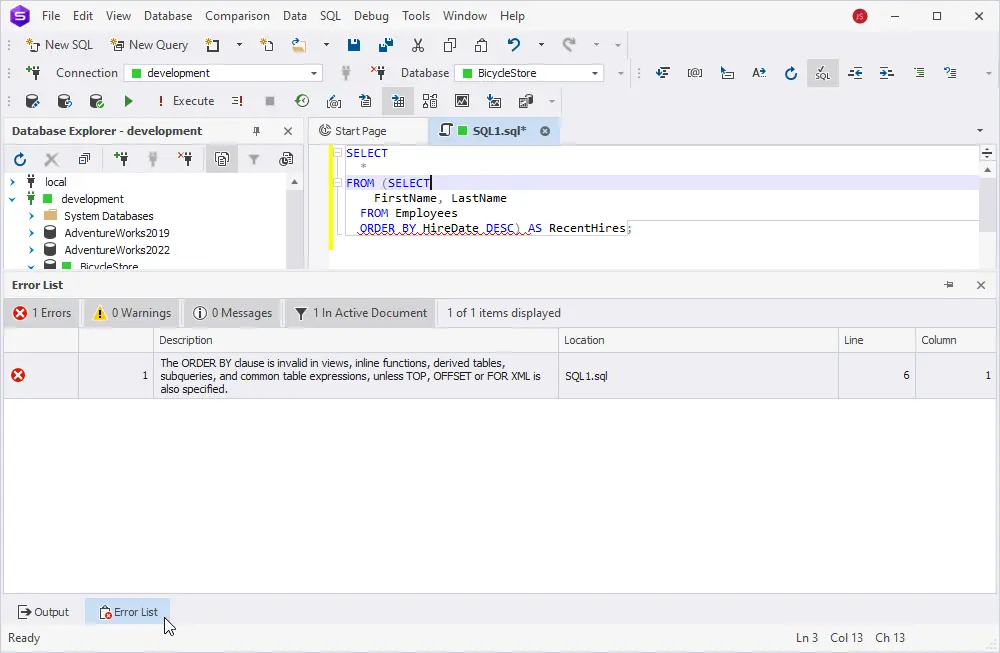Select the ORDER BY error row
The image size is (1000, 653).
(x=350, y=376)
